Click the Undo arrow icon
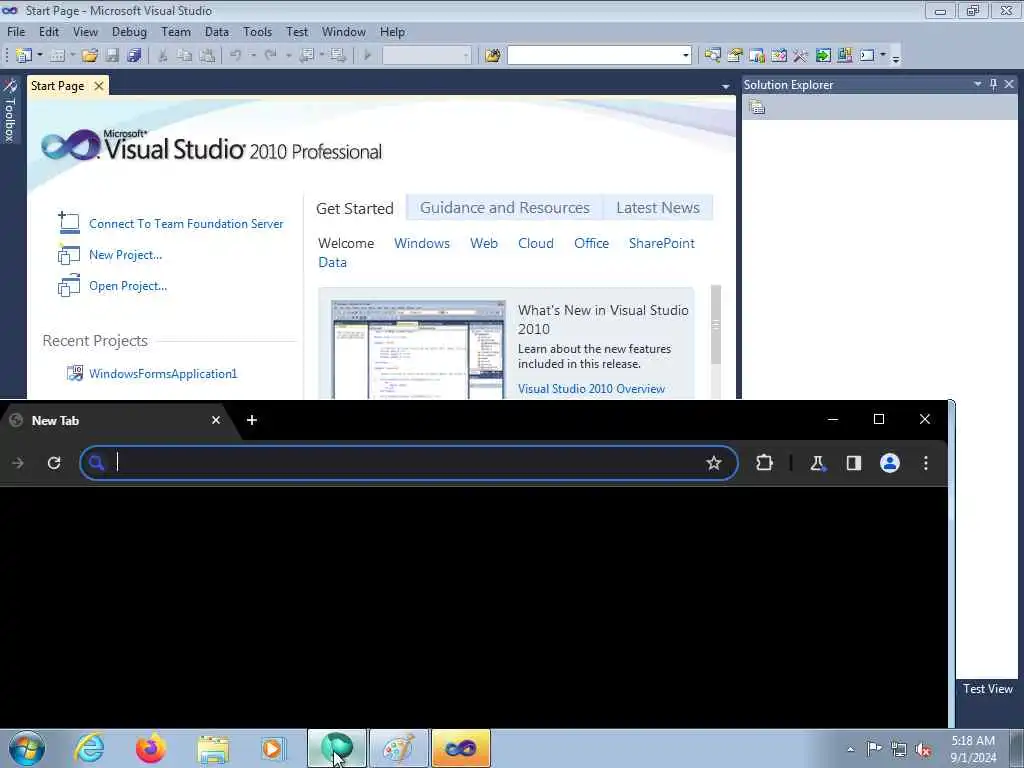The image size is (1024, 768). tap(235, 56)
